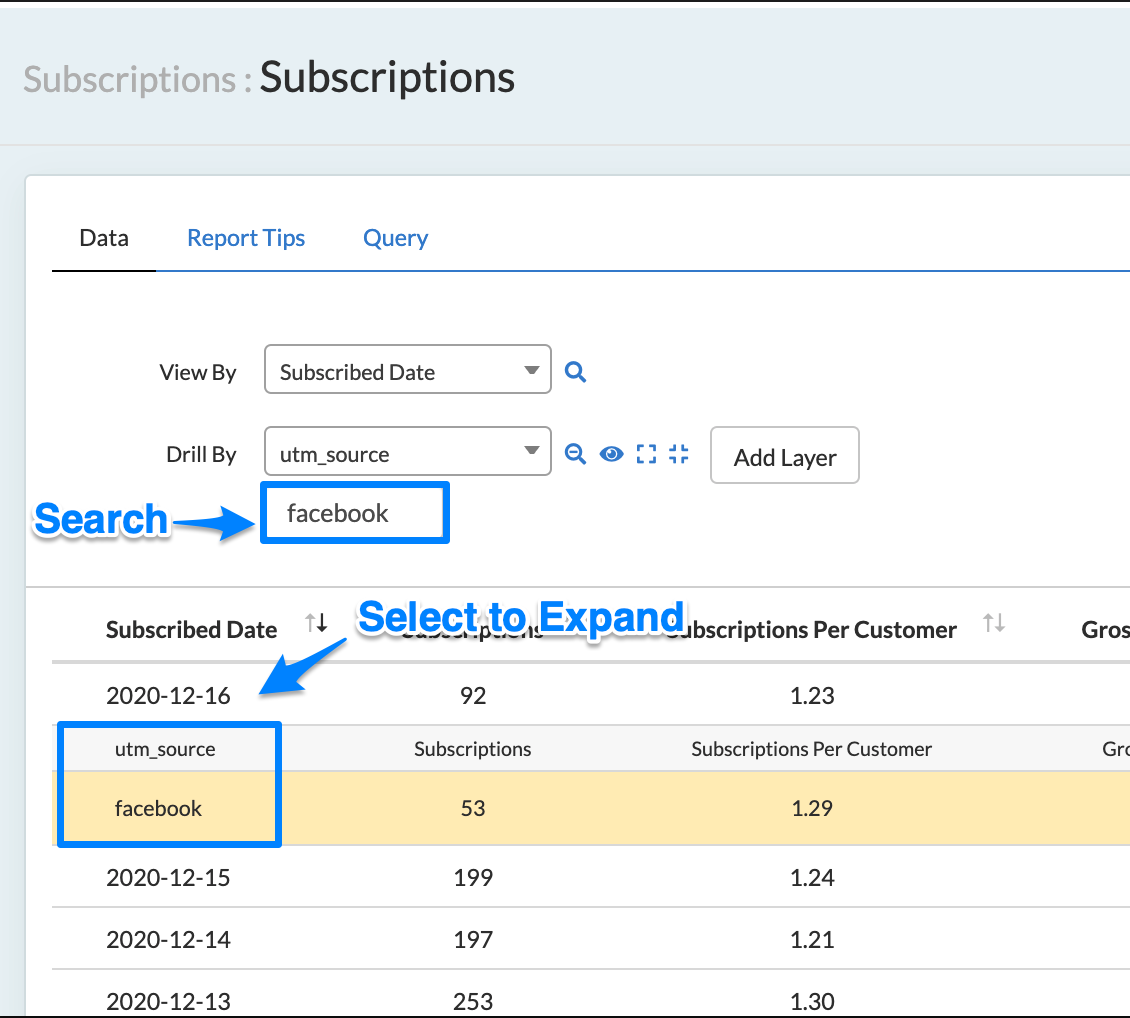Click the facebook search input field
The image size is (1130, 1018).
[355, 514]
